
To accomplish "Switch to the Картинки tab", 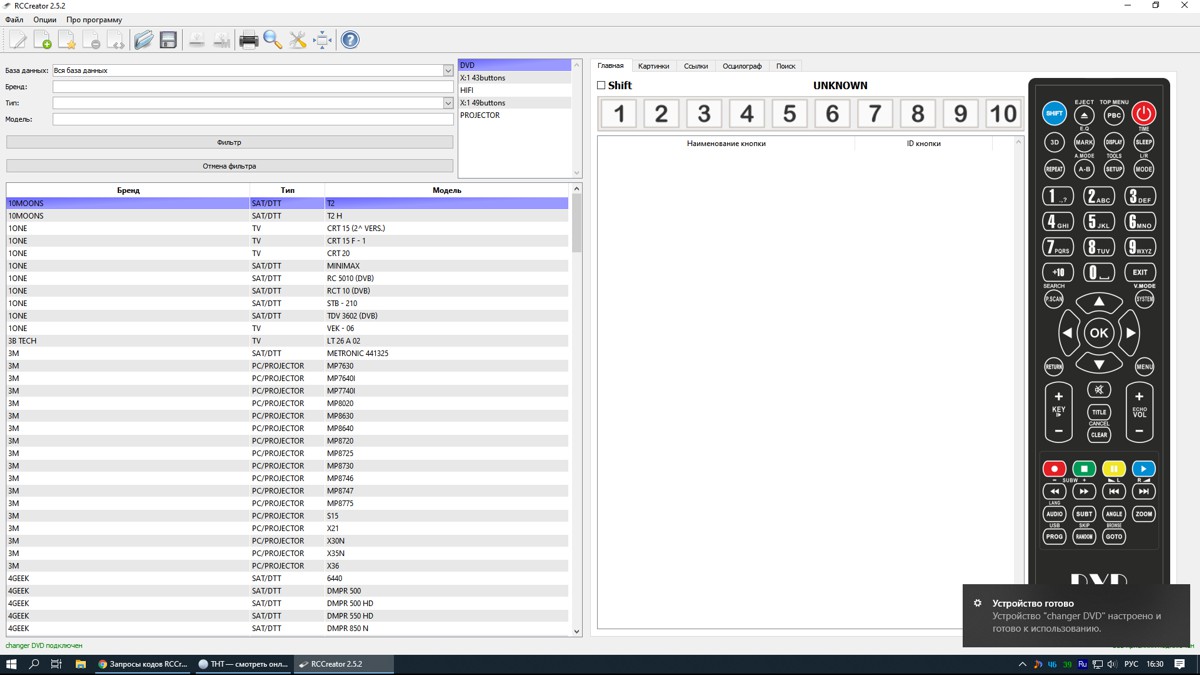I will 653,66.
